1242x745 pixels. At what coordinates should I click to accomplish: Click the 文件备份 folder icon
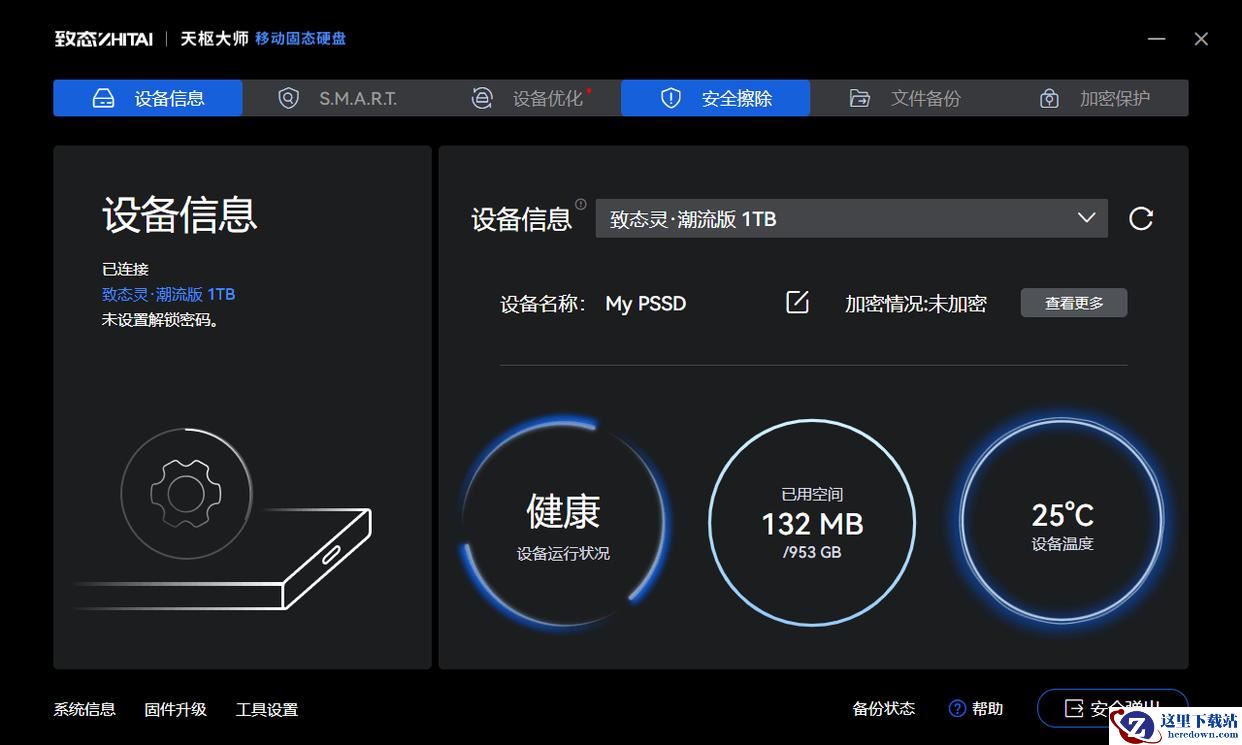coord(859,98)
